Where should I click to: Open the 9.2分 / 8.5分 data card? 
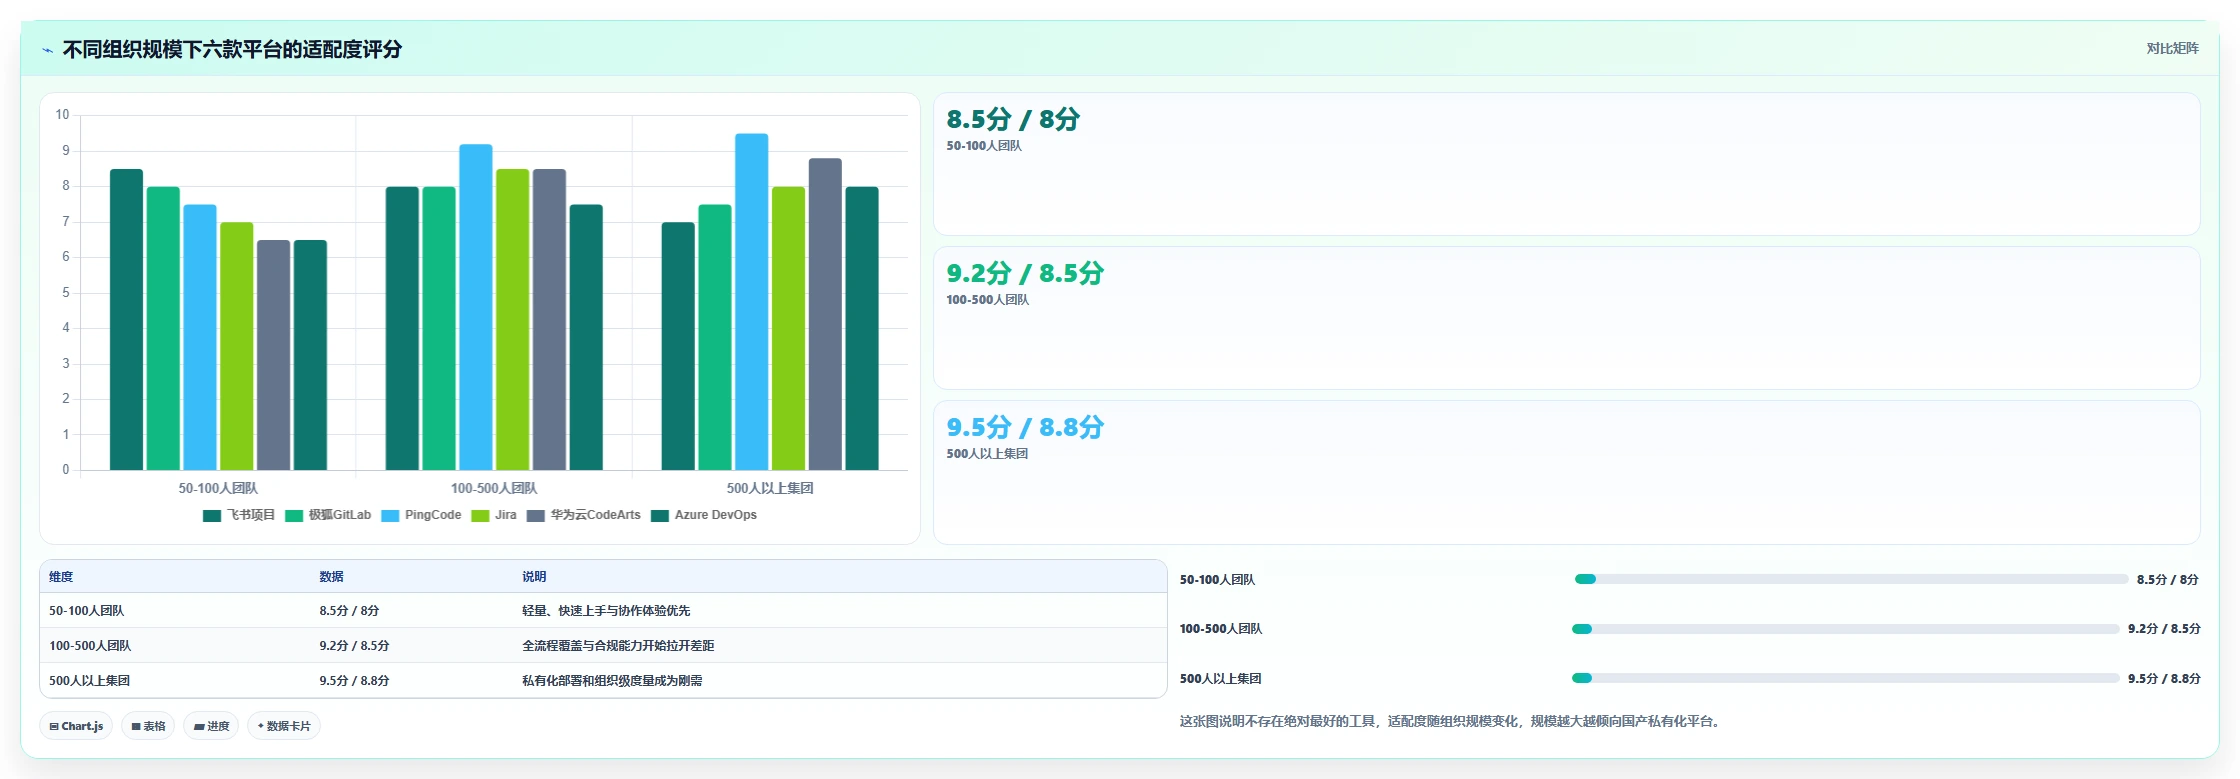pyautogui.click(x=1566, y=318)
